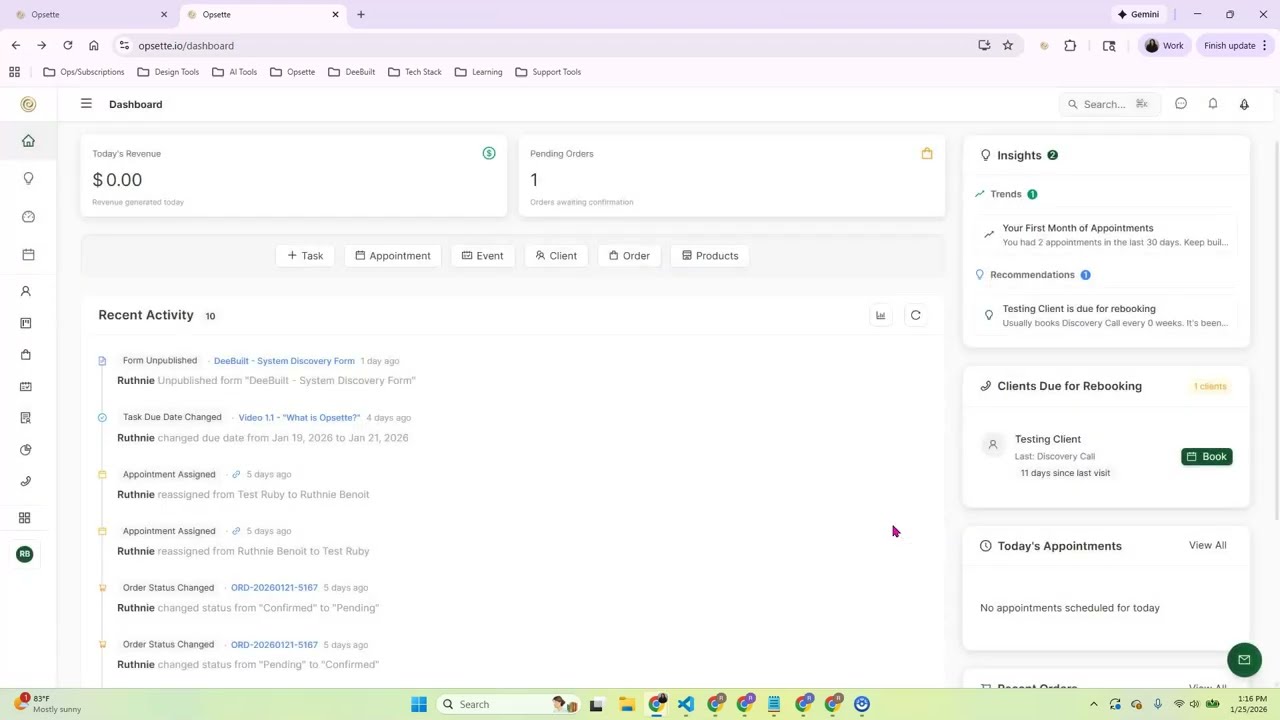Click the rocket icon in the header
Screen dimensions: 1280x720
[1244, 104]
